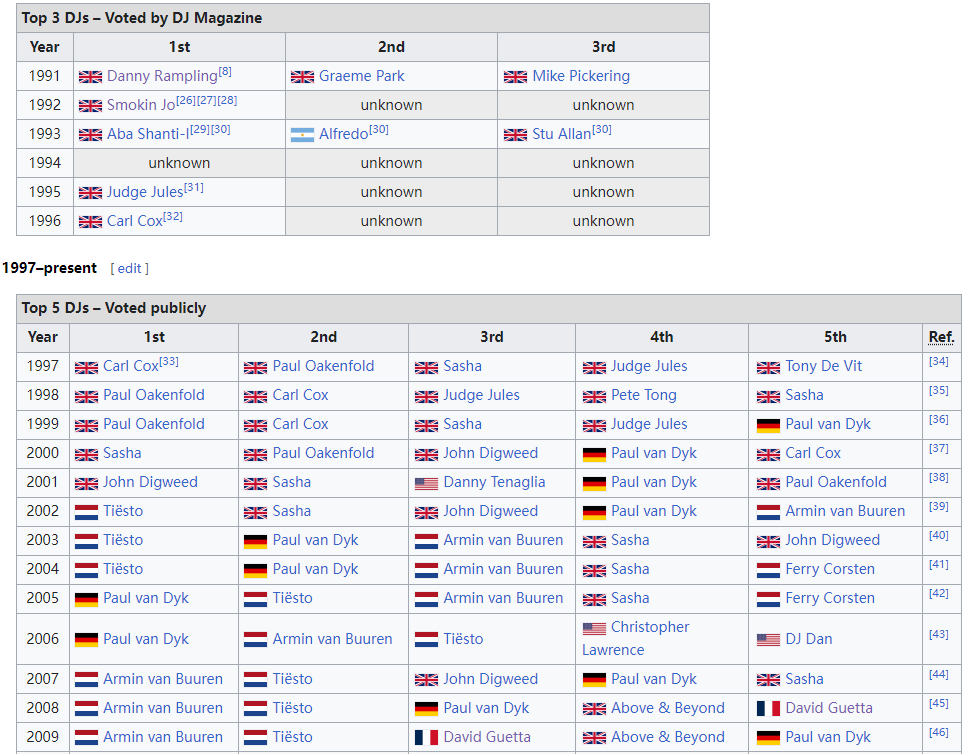The image size is (969, 754).
Task: Select 'Top 3 DJs – Voted by DJ Magazine' caption
Action: pos(142,18)
